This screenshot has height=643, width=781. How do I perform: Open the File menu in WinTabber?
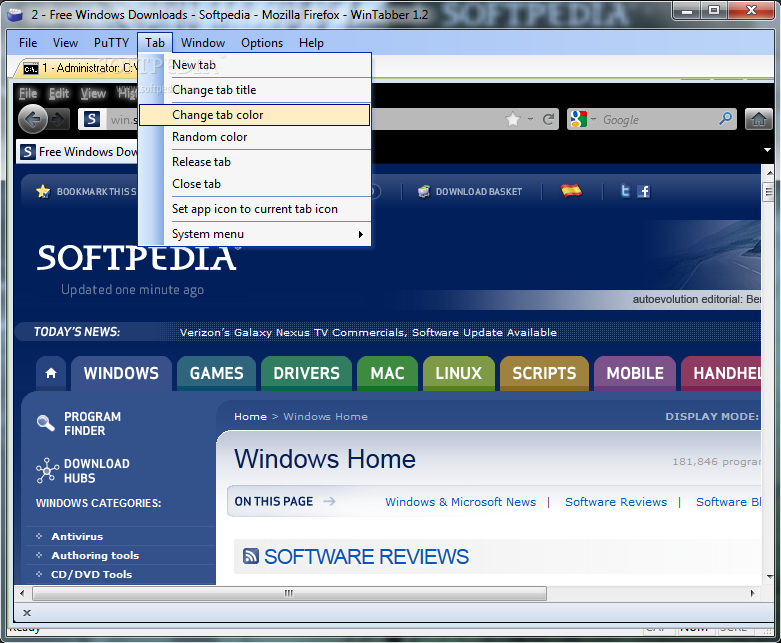(28, 43)
